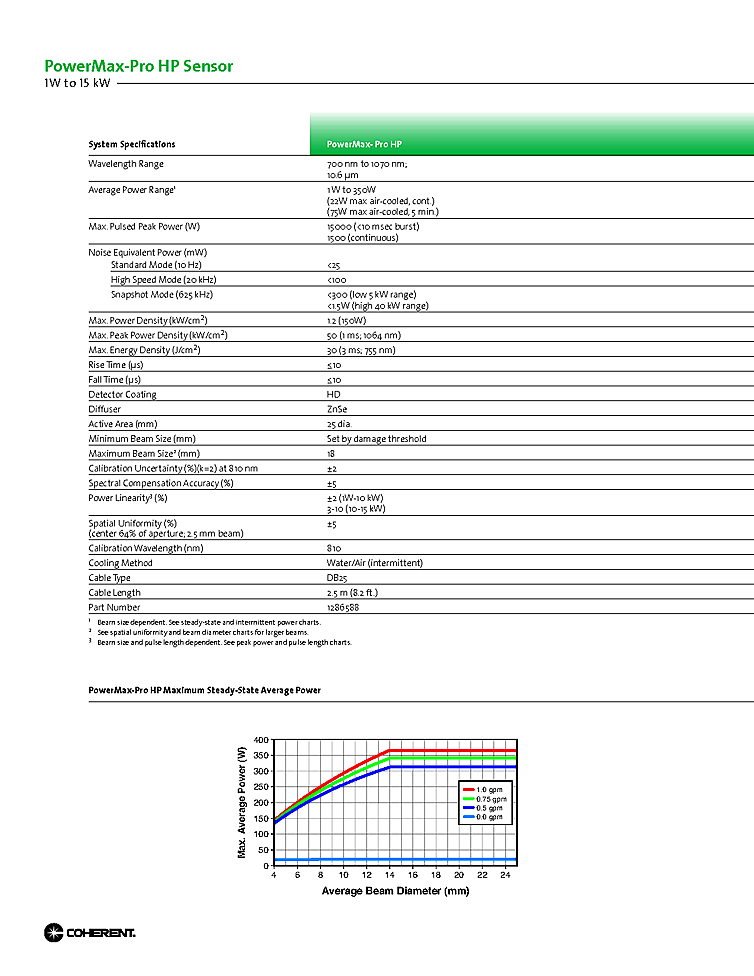The width and height of the screenshot is (754, 976).
Task: Click the Cable Type value DB25
Action: (337, 578)
